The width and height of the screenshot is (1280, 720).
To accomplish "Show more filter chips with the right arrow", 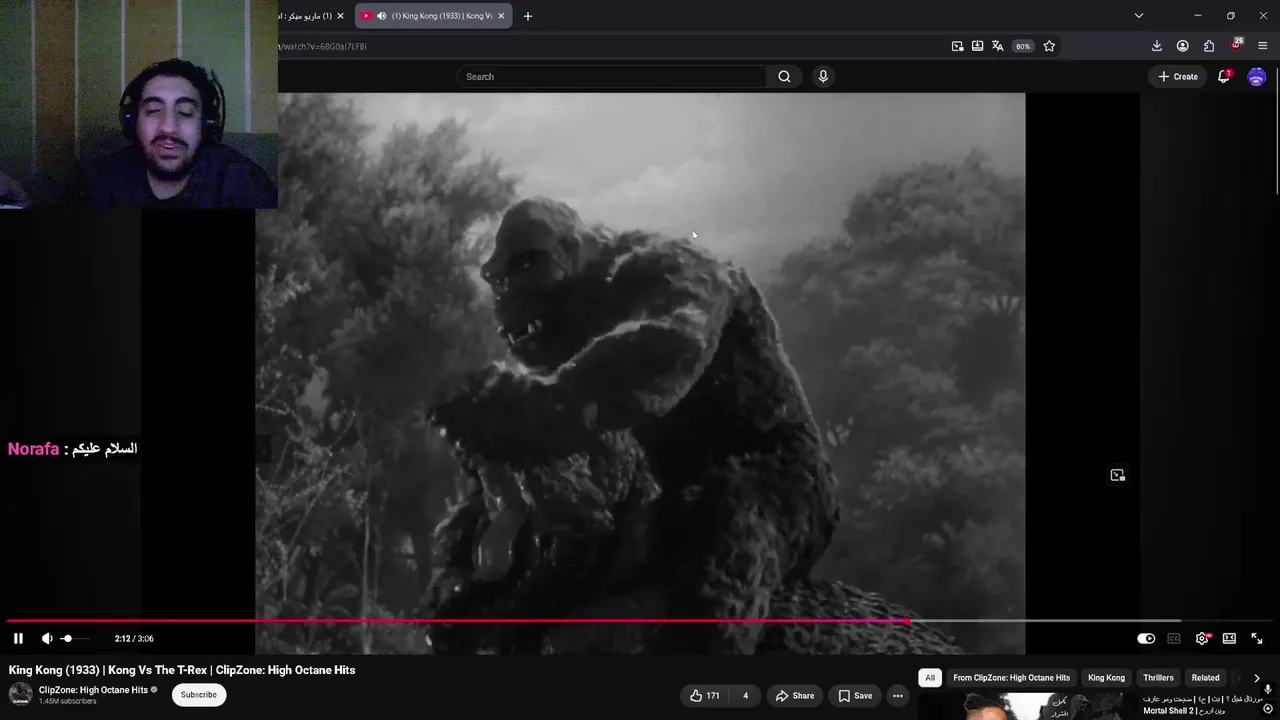I will (1257, 678).
